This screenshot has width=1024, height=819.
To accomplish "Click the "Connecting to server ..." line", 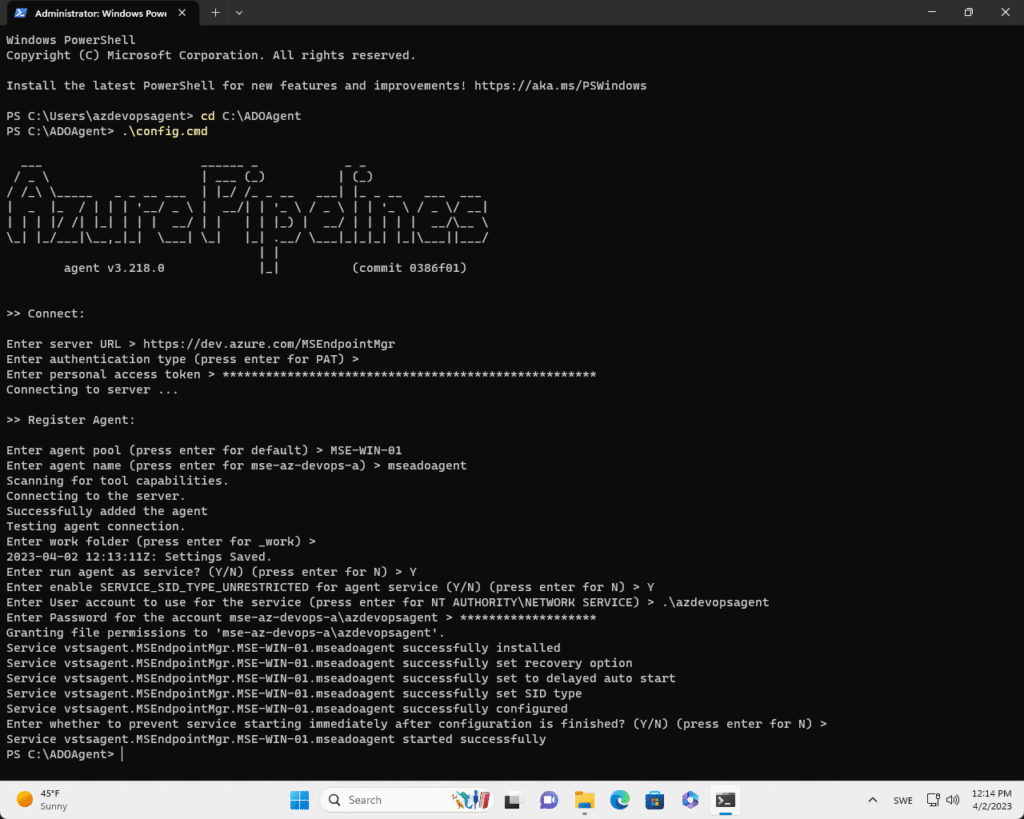I will [92, 389].
